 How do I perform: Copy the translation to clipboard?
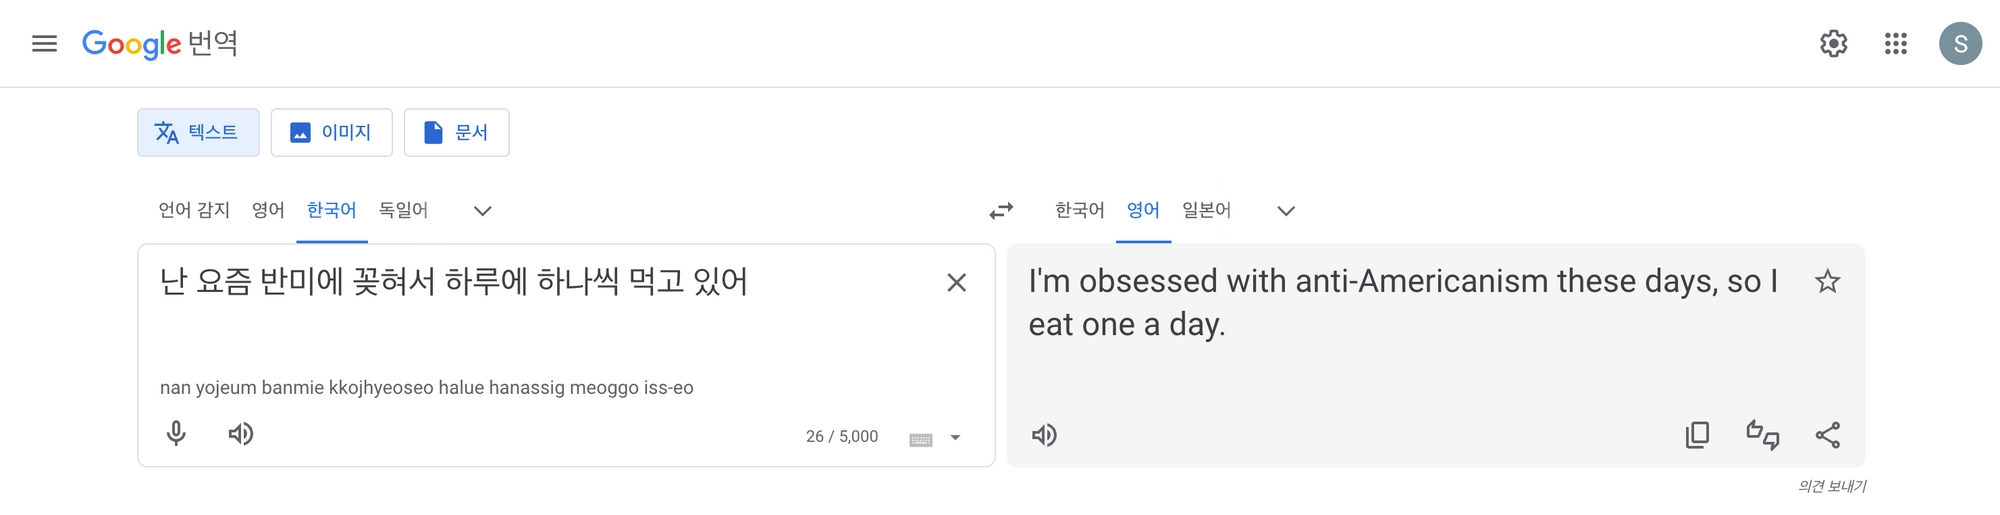[x=1697, y=435]
